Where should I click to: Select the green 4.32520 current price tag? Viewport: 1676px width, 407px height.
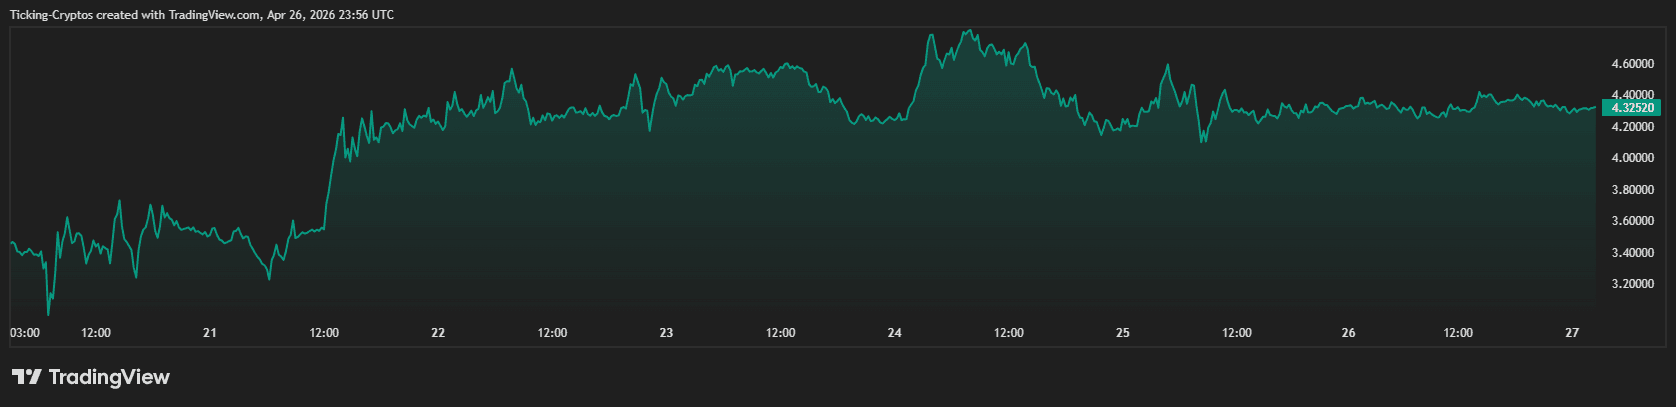click(1631, 108)
